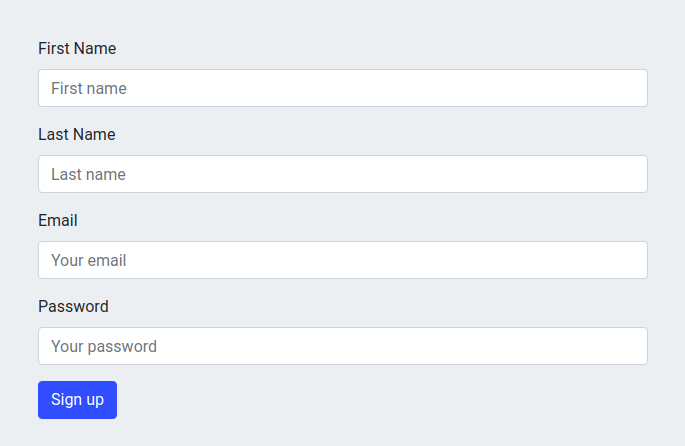Select the Email label above the field
The image size is (685, 446).
click(x=58, y=221)
